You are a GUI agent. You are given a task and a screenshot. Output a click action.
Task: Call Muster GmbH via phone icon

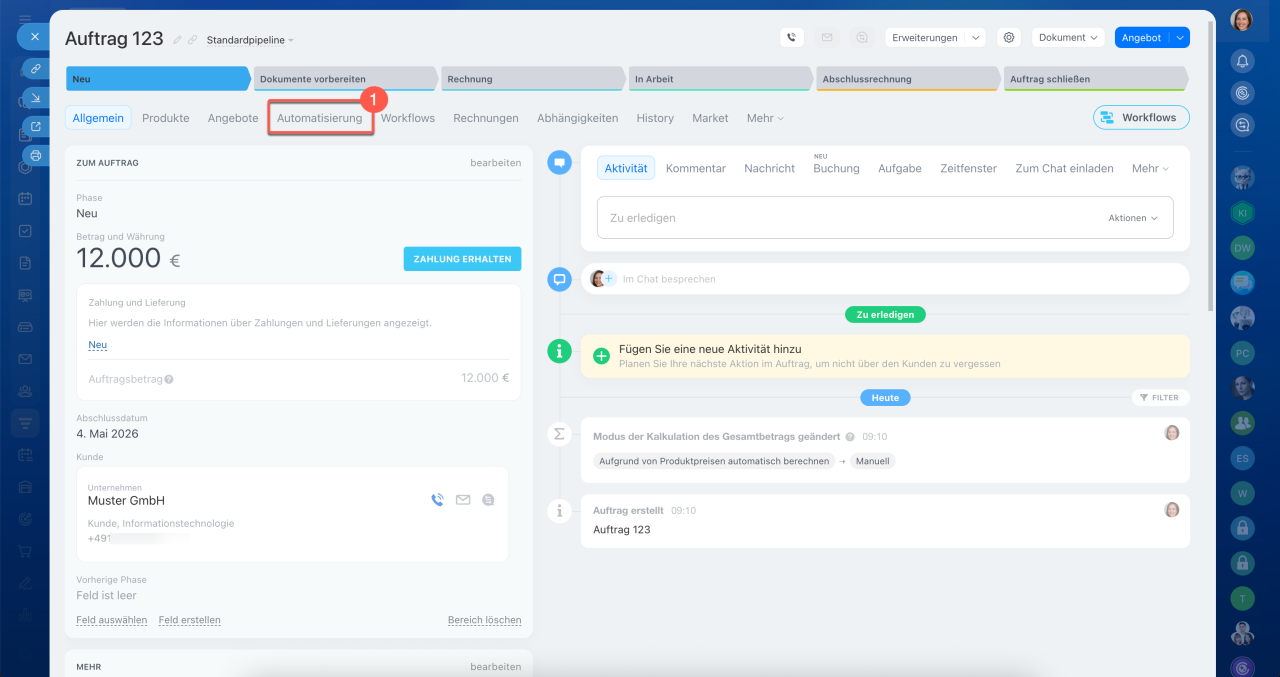tap(437, 500)
